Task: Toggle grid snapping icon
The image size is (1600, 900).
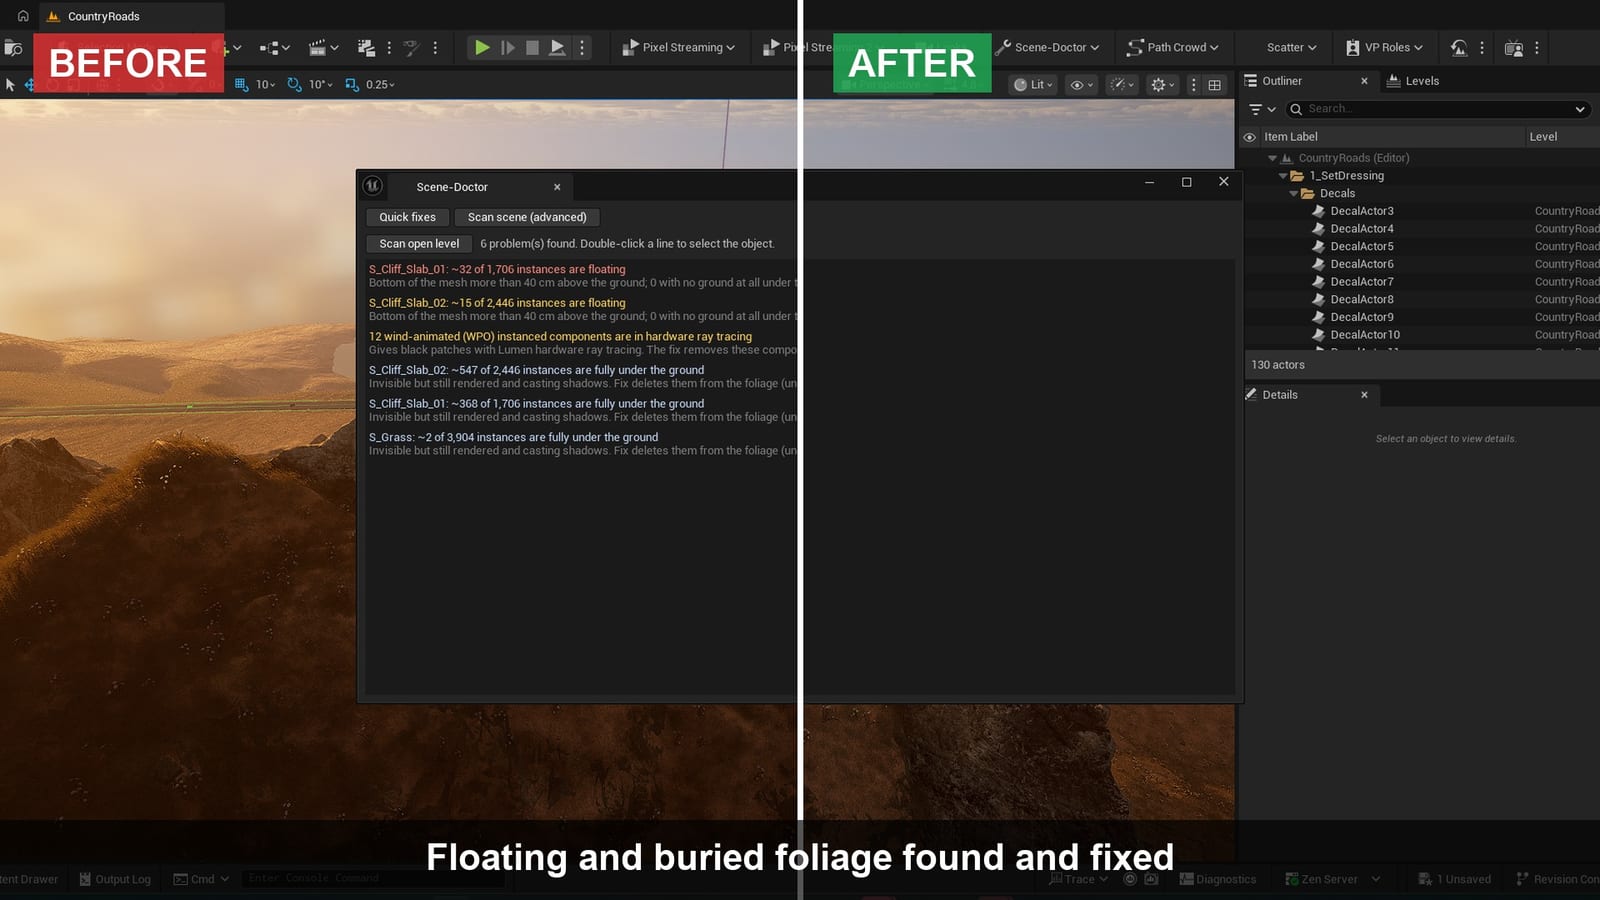Action: click(241, 84)
